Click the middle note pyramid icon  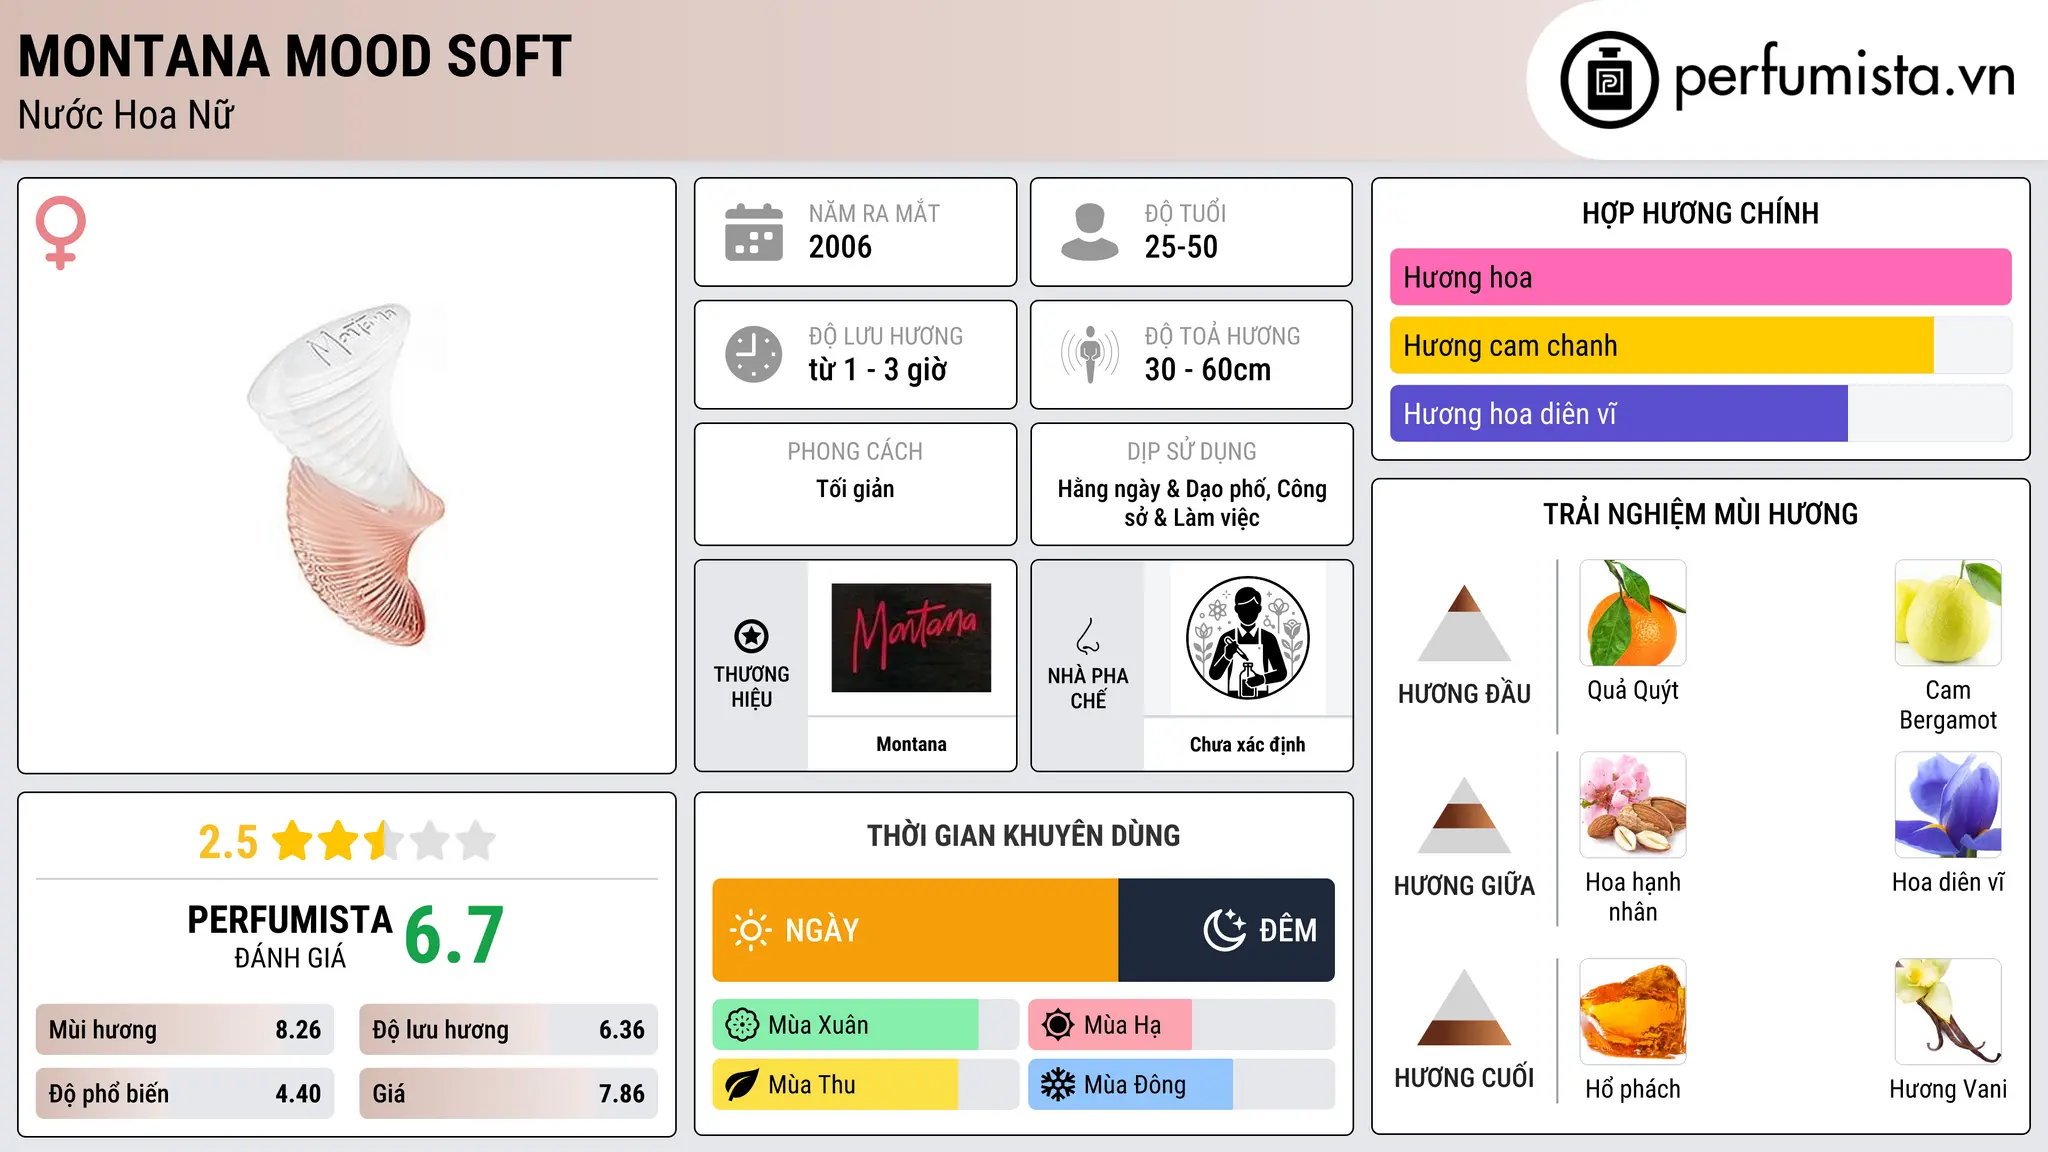(x=1464, y=815)
